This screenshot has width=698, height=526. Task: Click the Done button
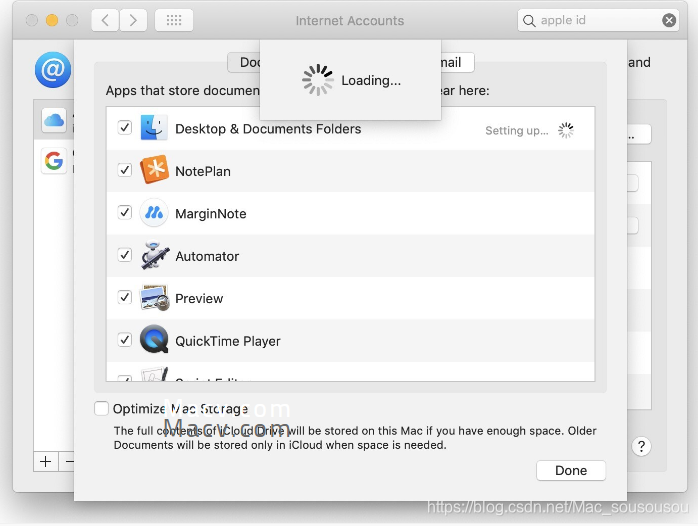point(571,470)
